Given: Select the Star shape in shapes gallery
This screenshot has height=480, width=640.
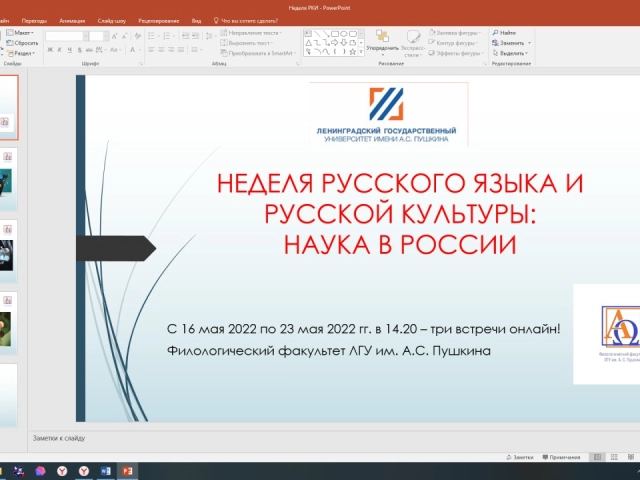Looking at the screenshot, I should coord(353,51).
